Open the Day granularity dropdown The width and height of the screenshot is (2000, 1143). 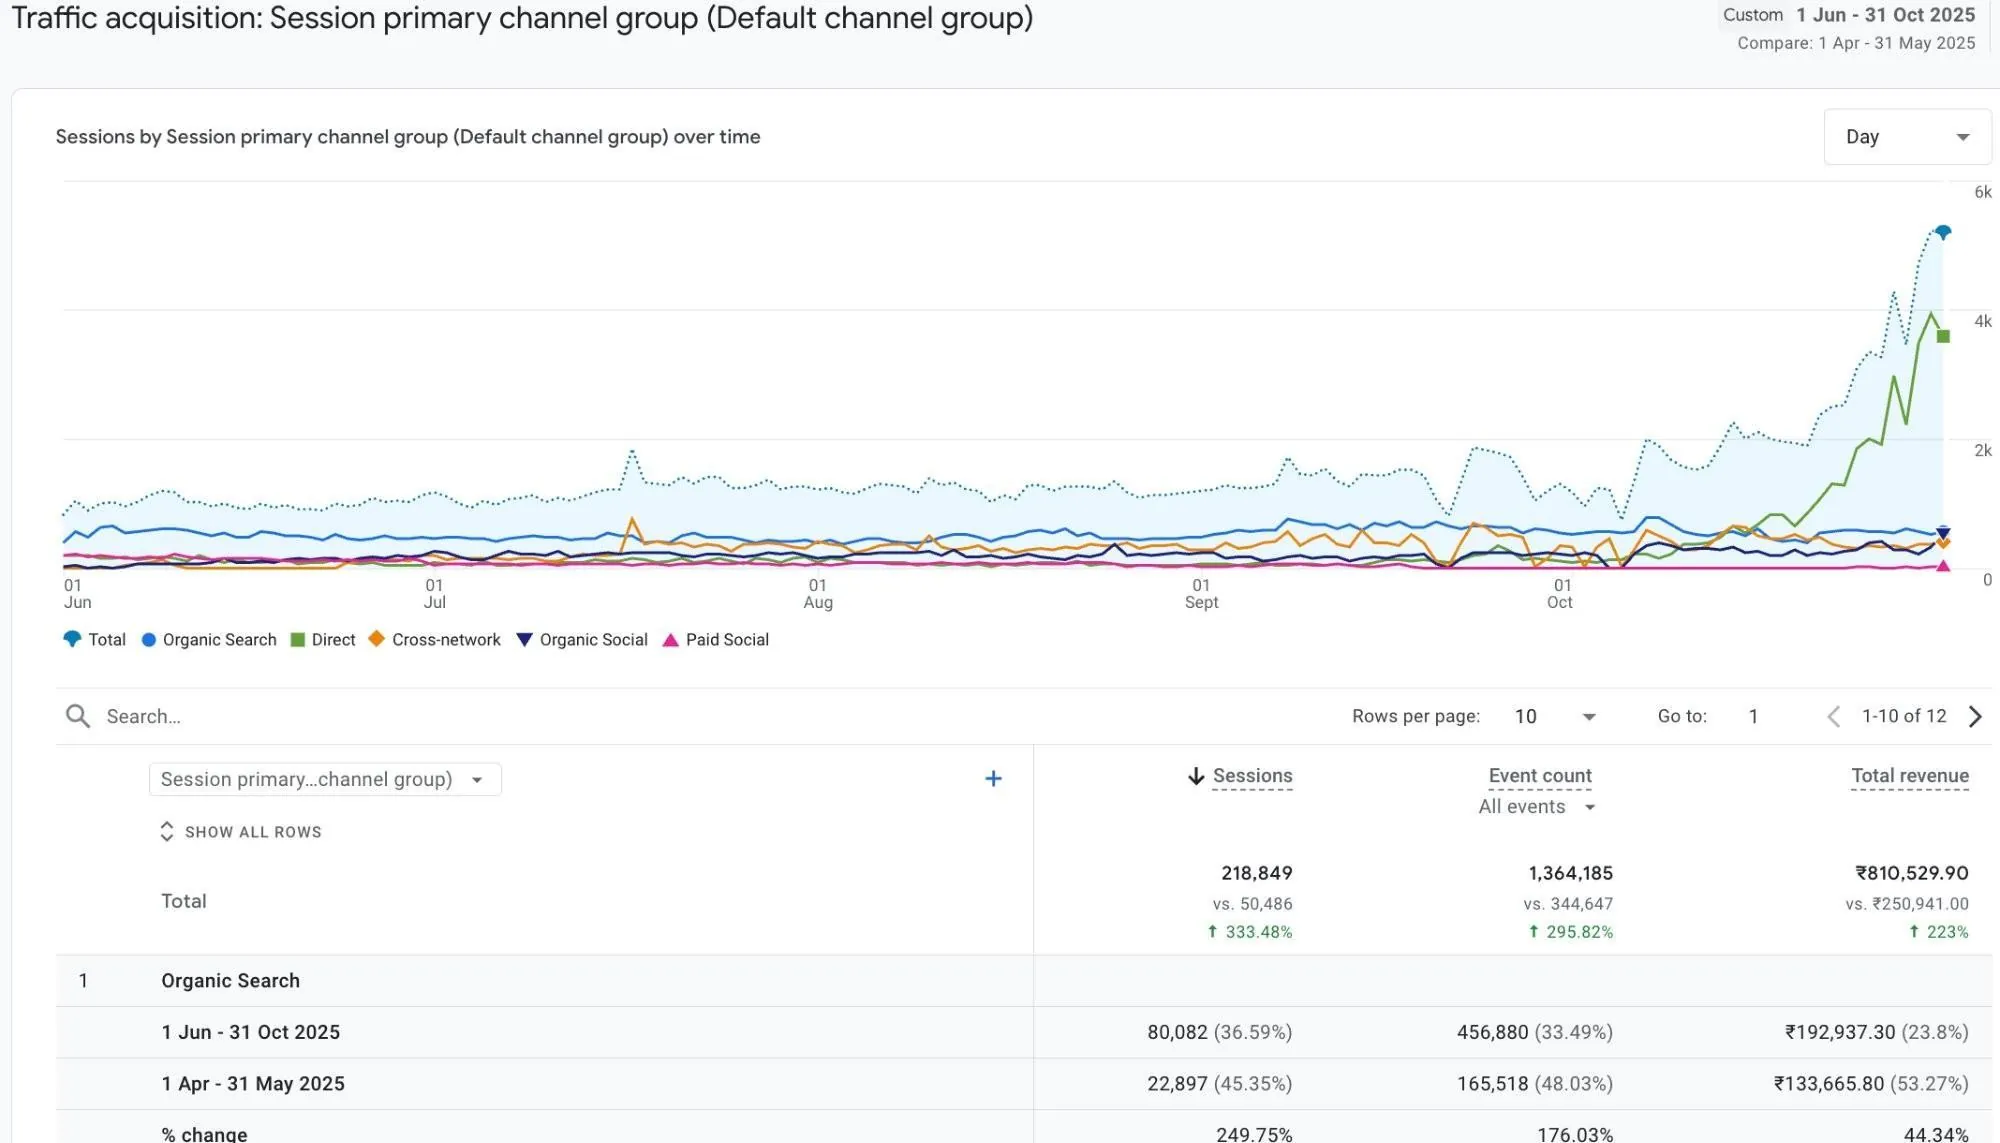(x=1907, y=137)
